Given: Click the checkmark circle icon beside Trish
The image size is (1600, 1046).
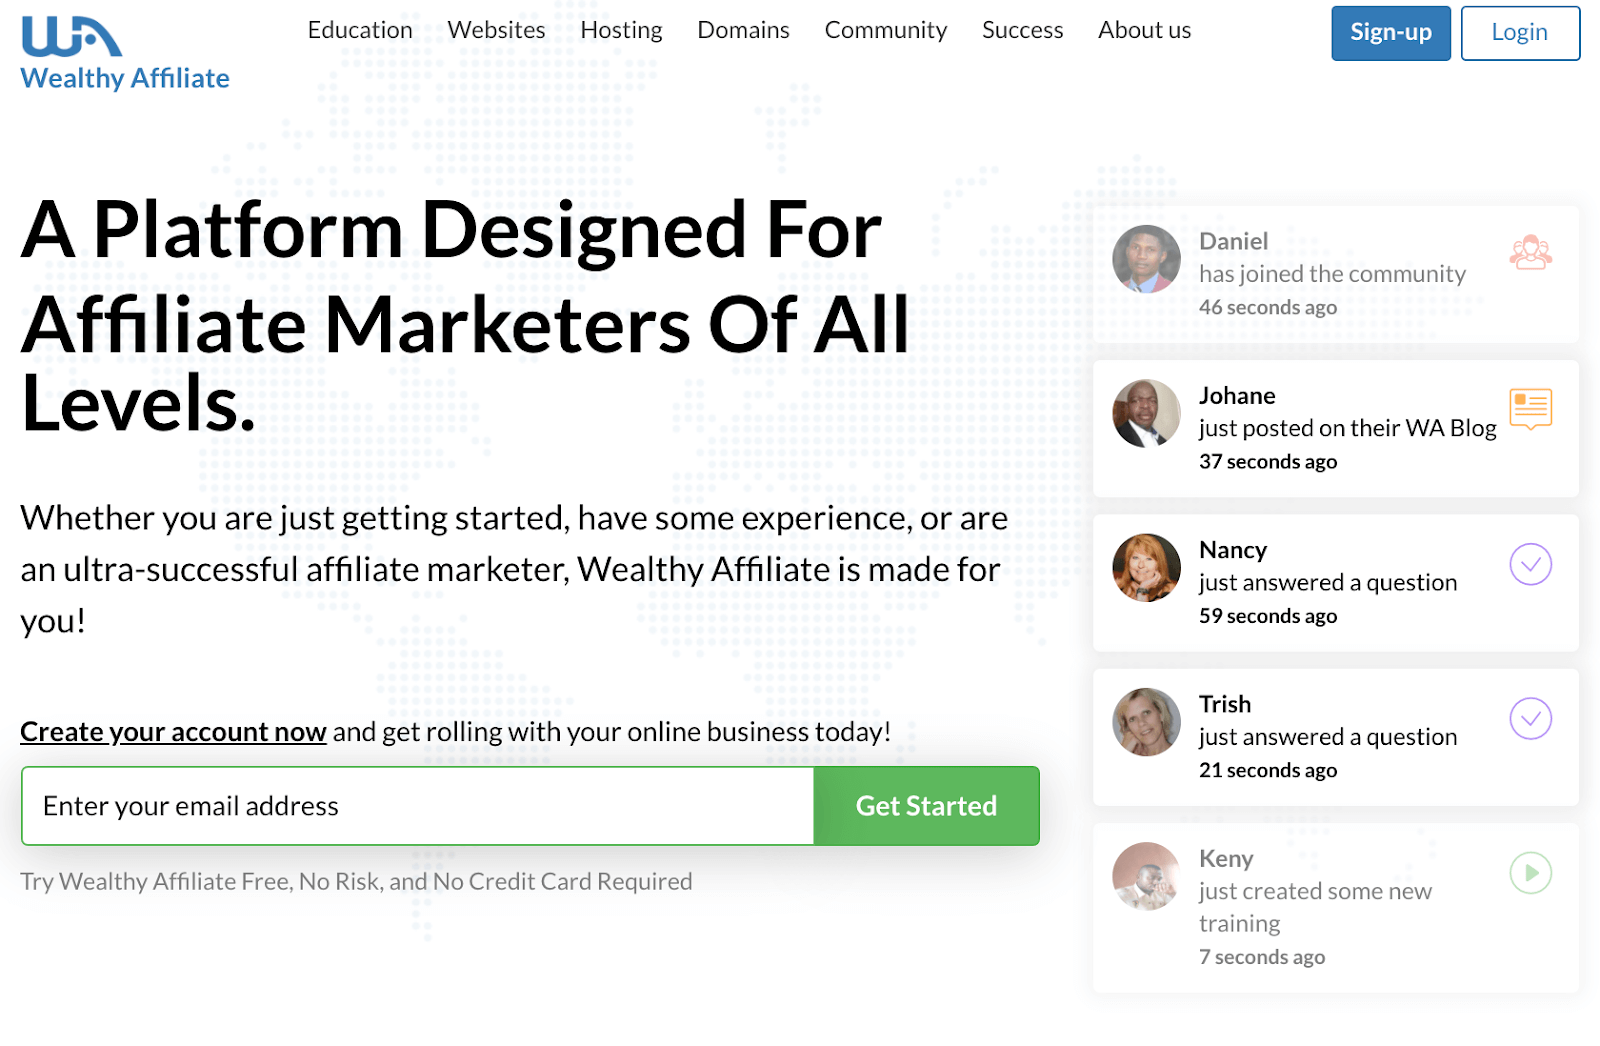Looking at the screenshot, I should pos(1530,718).
